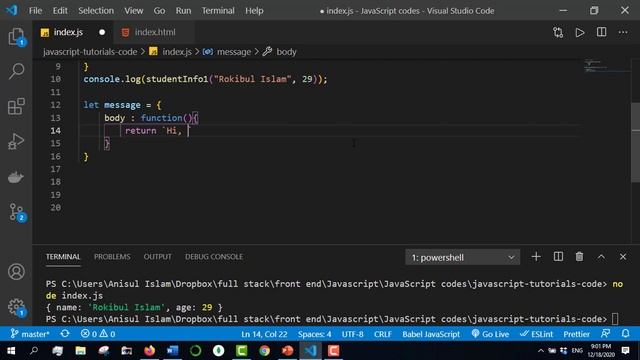Open Word from taskbar
This screenshot has width=640, height=360.
pos(173,351)
